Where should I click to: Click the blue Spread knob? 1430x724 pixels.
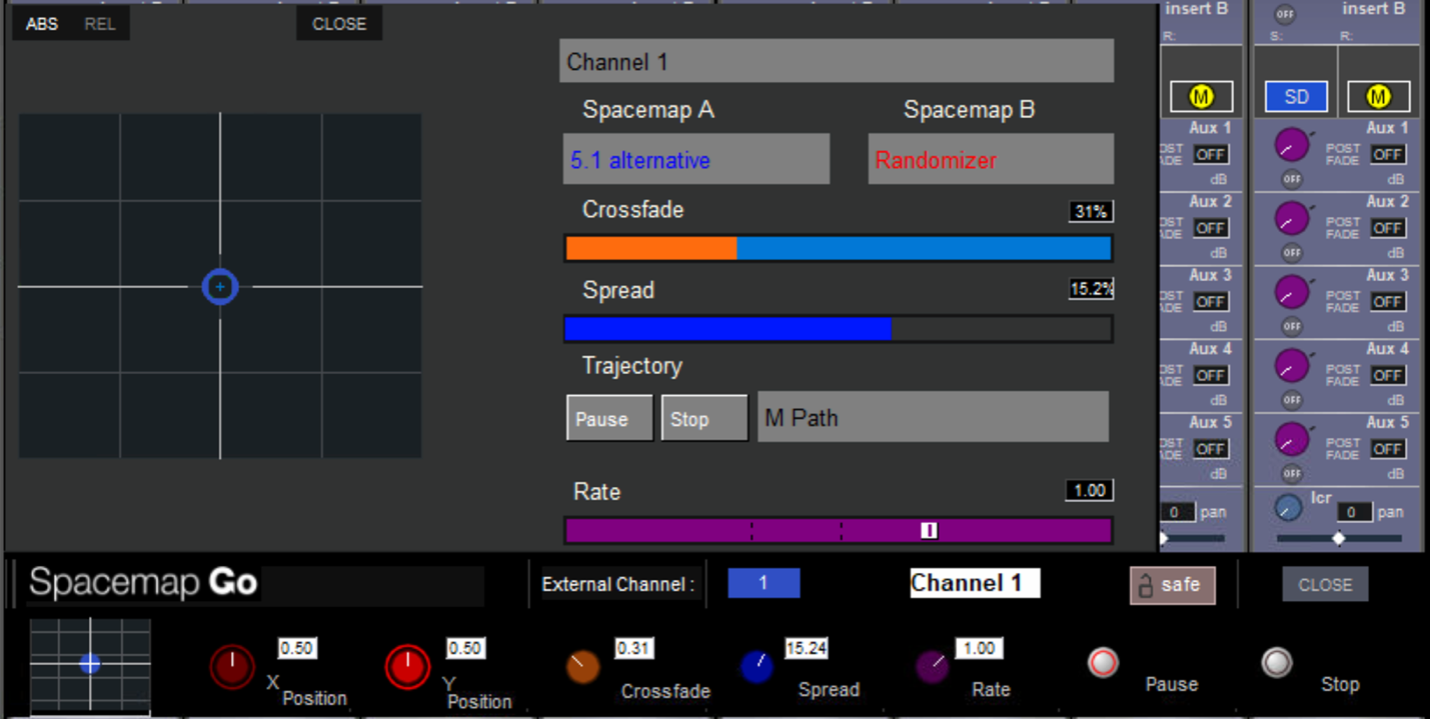(x=757, y=666)
